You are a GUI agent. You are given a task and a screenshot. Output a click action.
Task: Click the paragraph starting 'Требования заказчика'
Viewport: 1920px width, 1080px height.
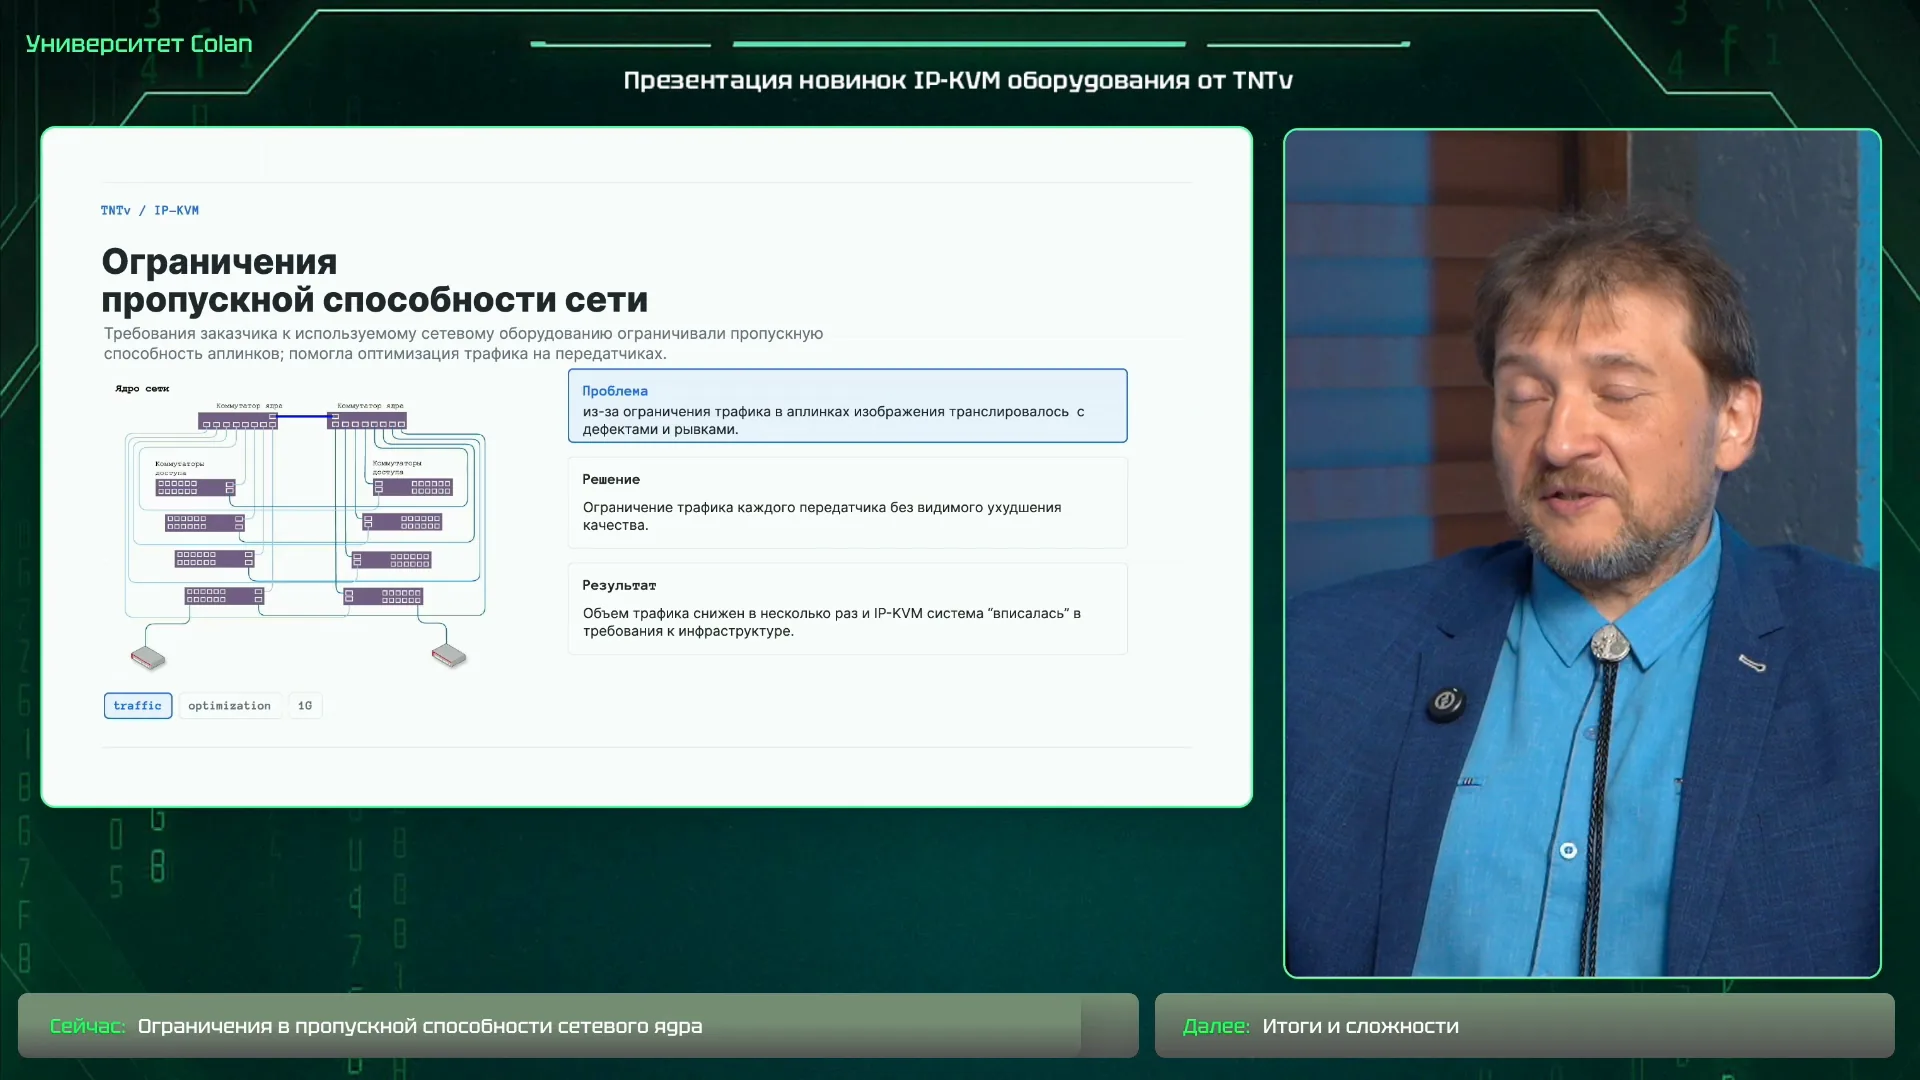point(463,344)
